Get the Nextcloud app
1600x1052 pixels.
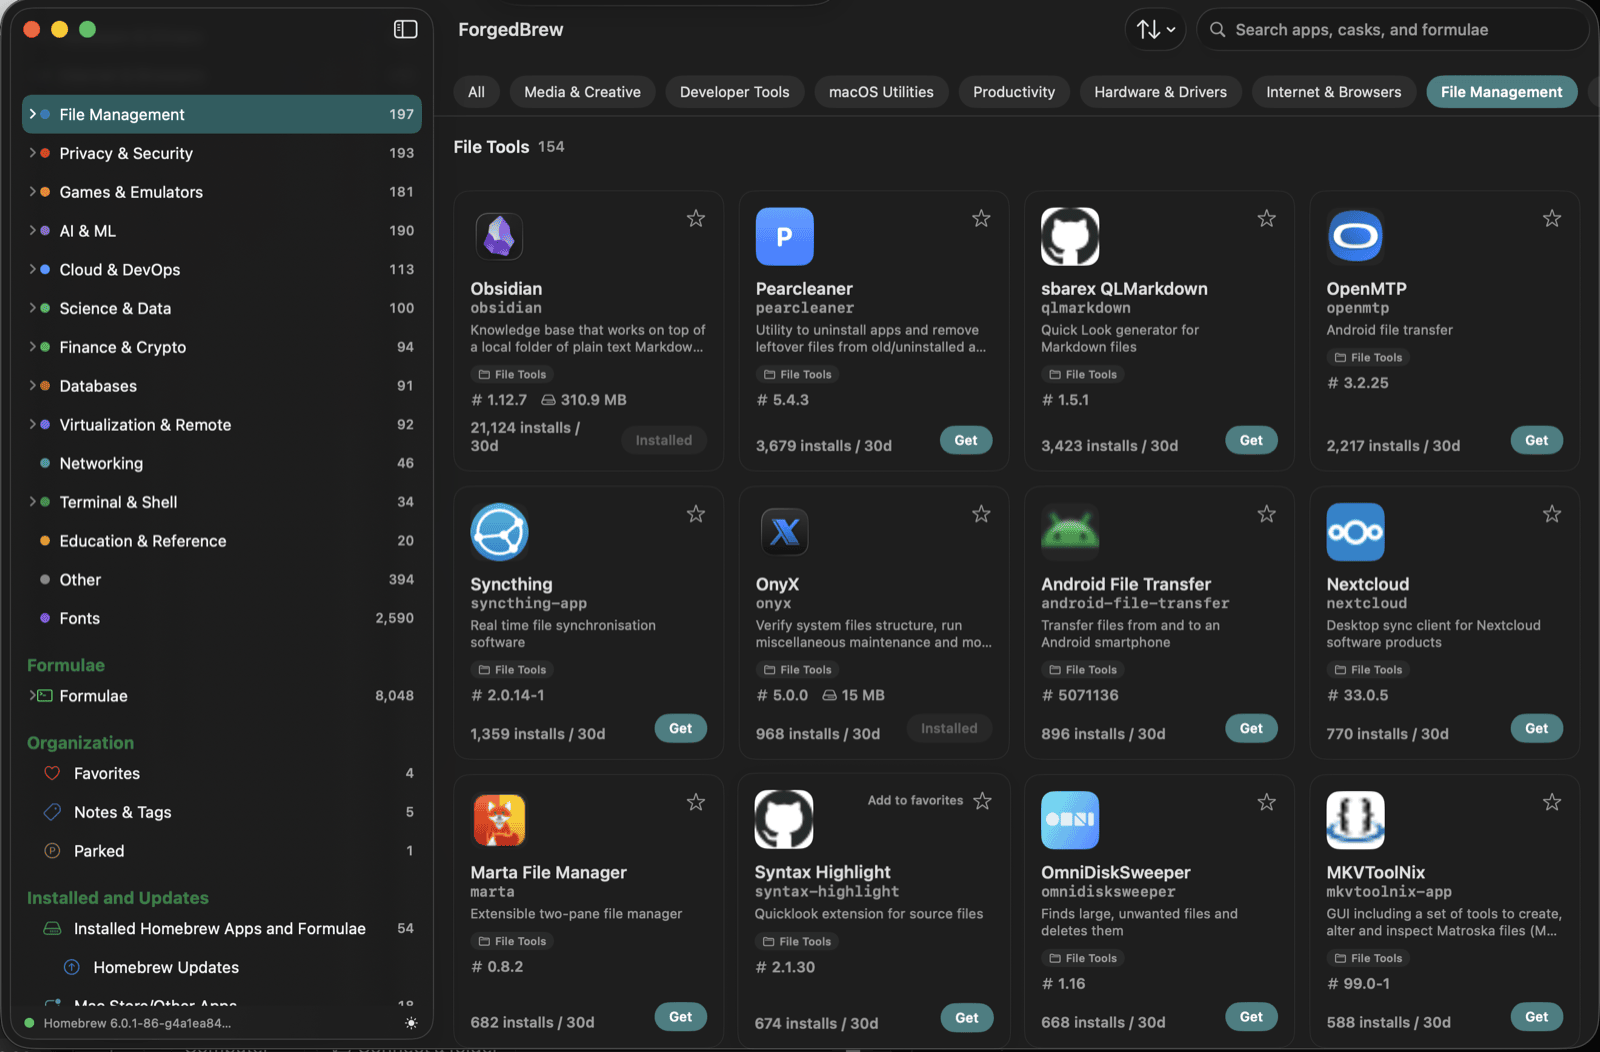1536,729
